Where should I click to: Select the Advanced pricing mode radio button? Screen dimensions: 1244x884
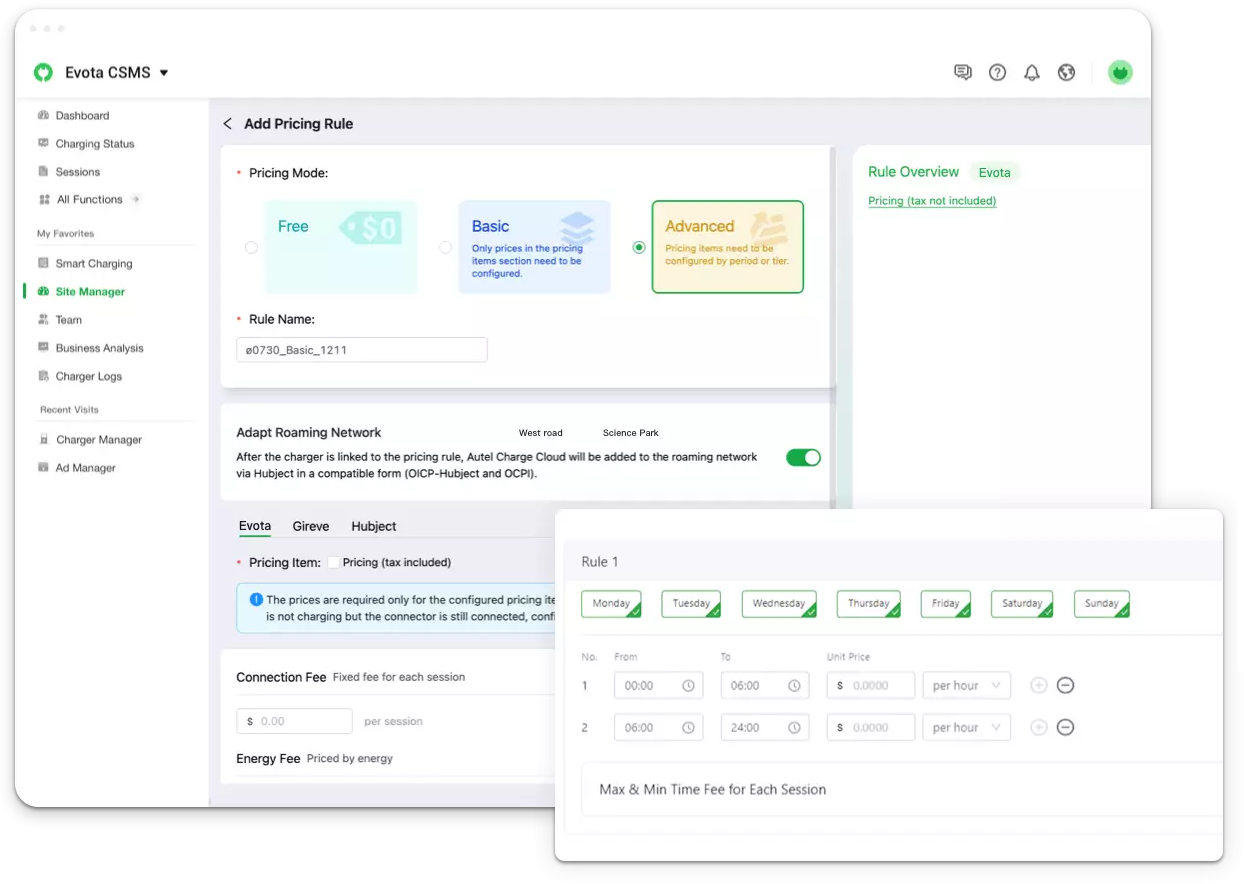point(639,247)
